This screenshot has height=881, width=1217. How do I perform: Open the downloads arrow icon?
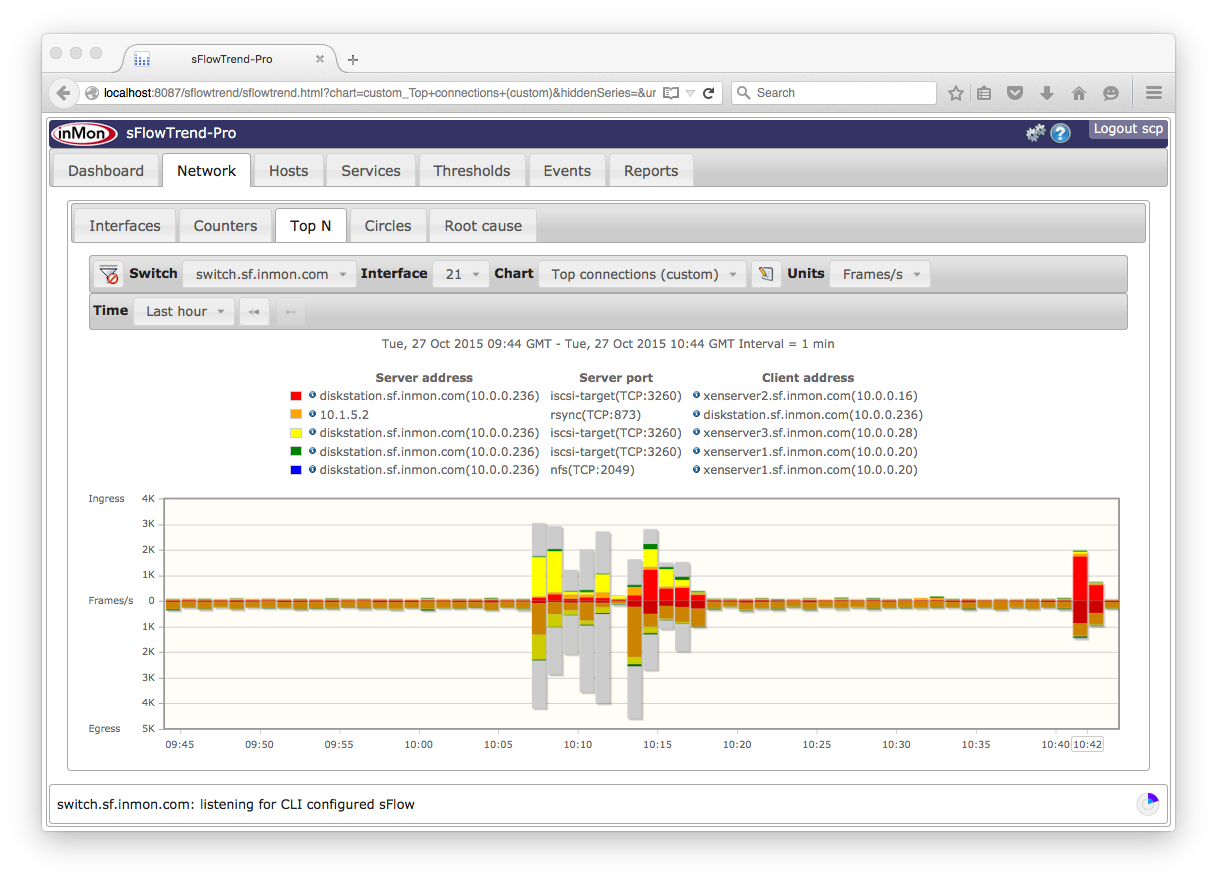click(1047, 93)
